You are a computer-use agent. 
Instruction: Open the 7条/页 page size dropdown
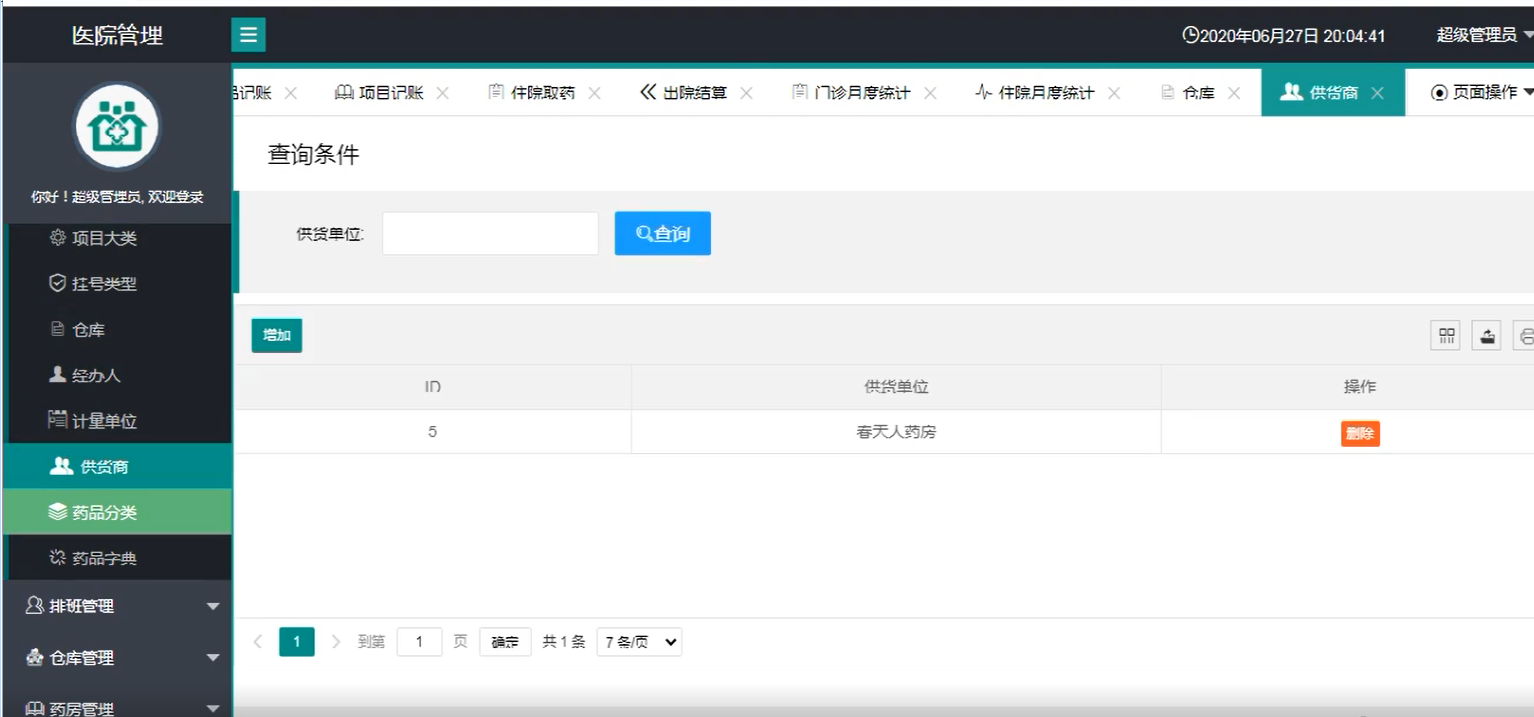point(639,642)
